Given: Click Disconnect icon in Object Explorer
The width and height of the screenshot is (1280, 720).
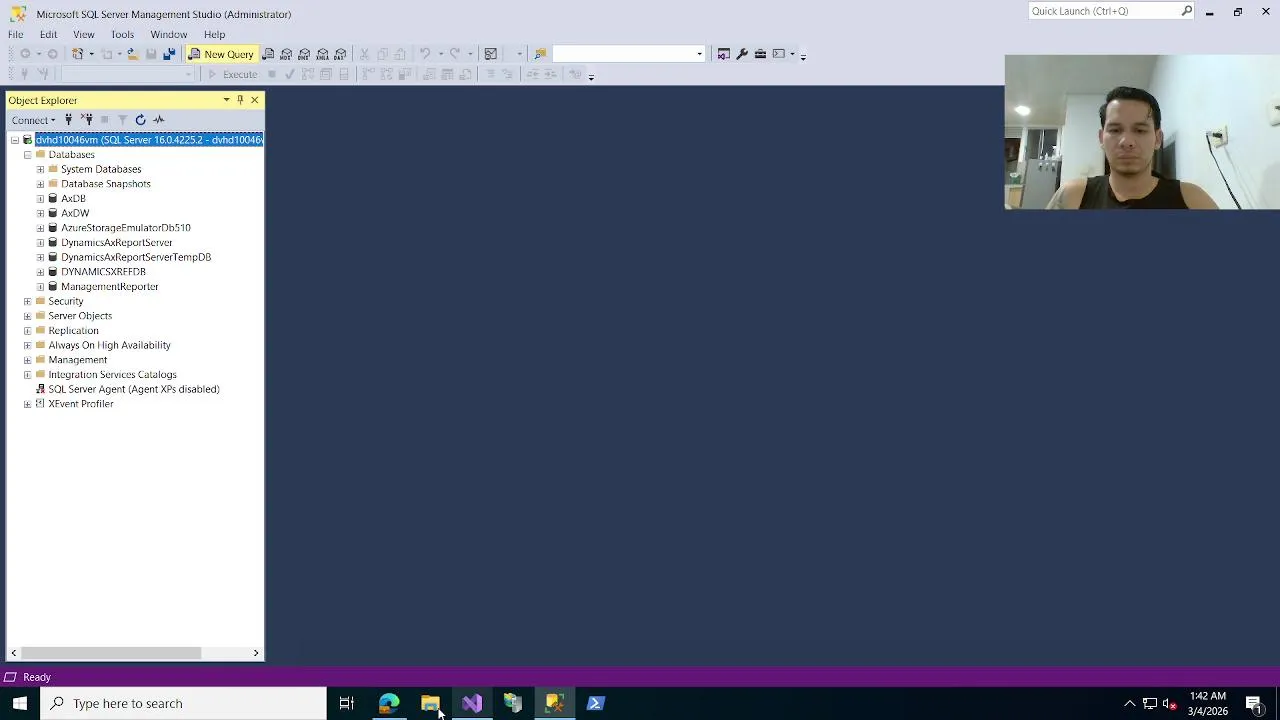Looking at the screenshot, I should (x=87, y=120).
